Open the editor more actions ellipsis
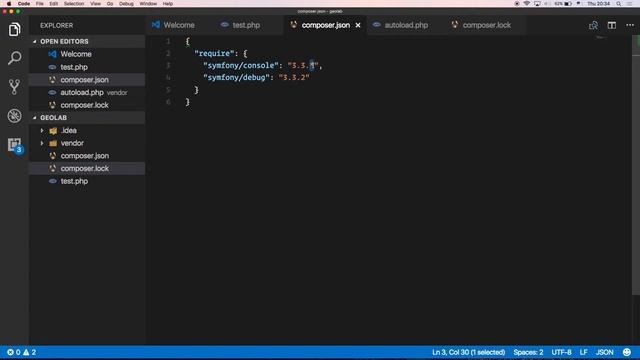This screenshot has height=360, width=640. [630, 25]
